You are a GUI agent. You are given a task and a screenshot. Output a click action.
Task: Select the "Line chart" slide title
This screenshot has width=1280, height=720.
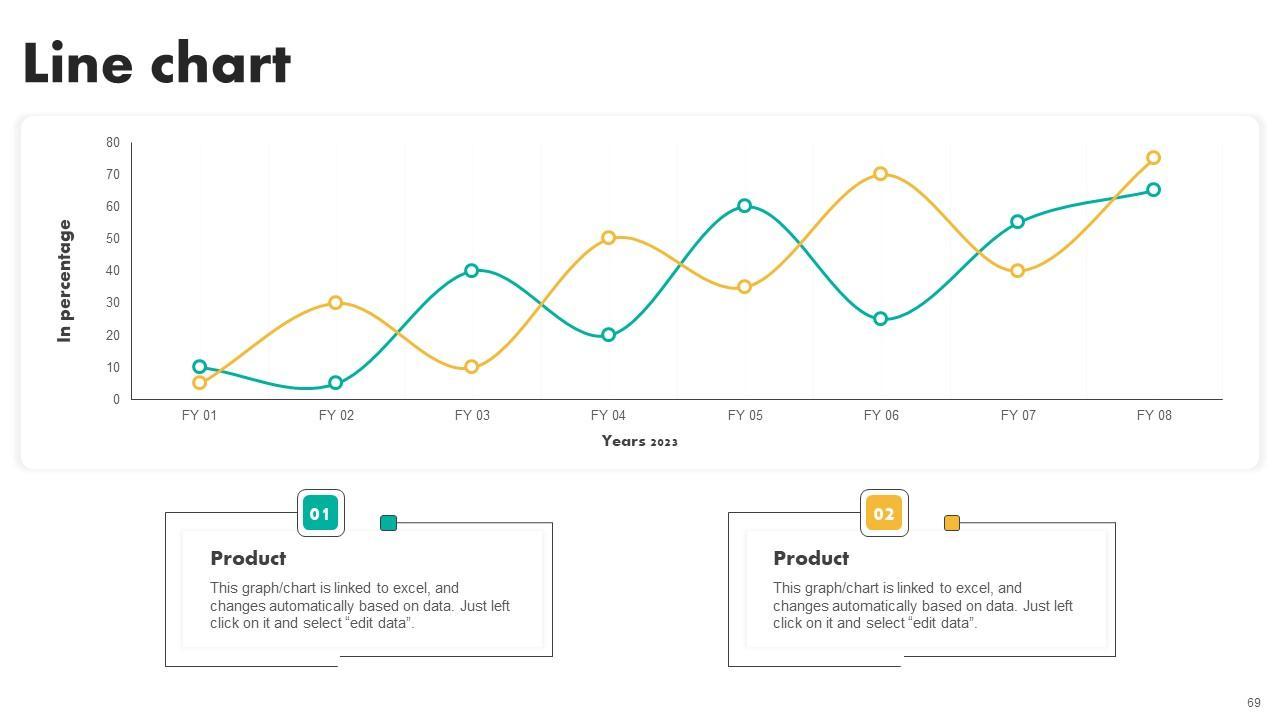(x=157, y=64)
